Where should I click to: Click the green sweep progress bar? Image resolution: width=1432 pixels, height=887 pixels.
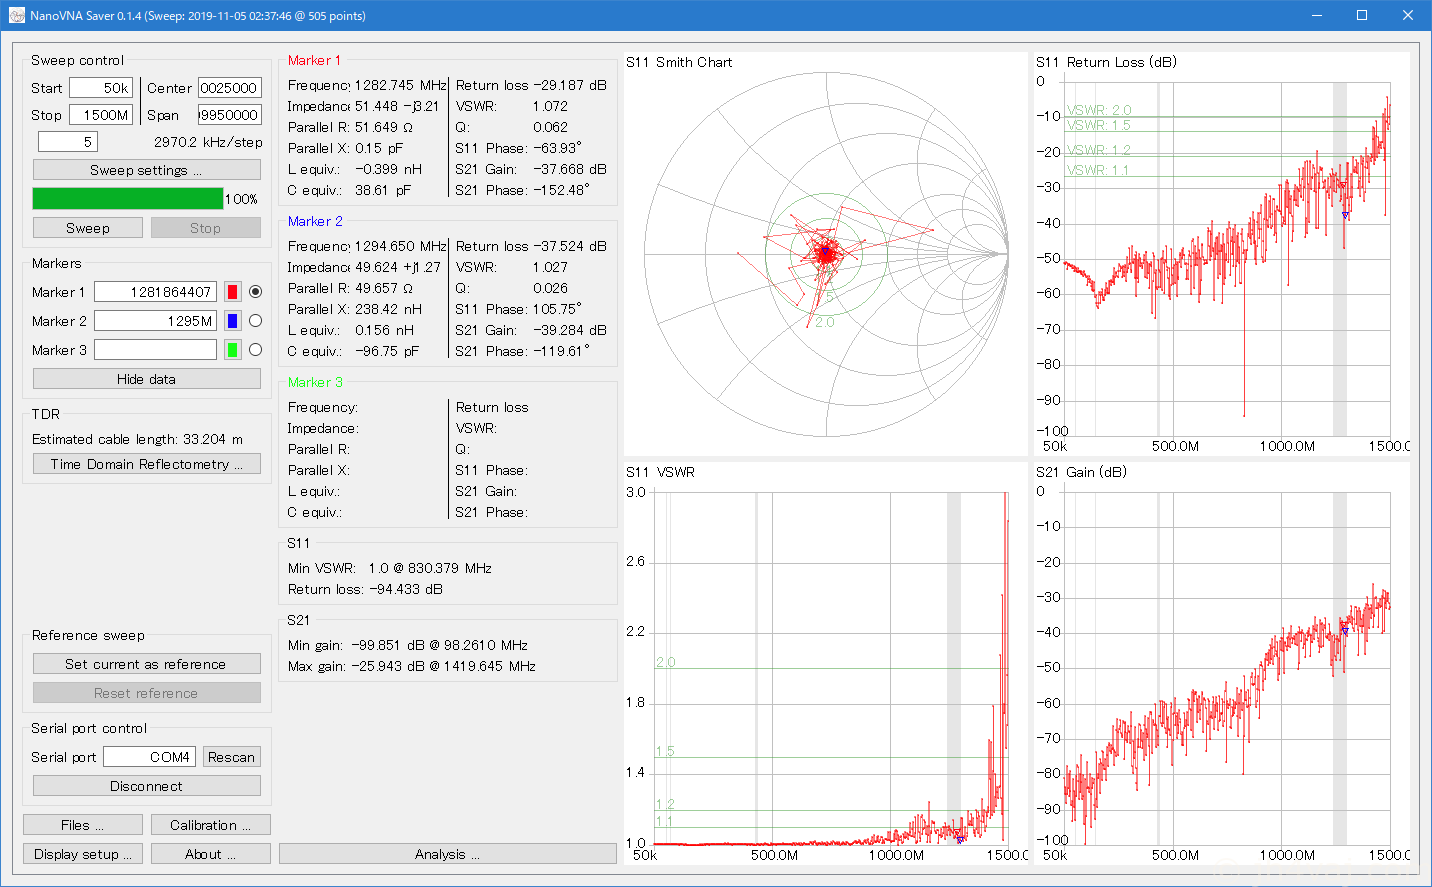pyautogui.click(x=128, y=199)
